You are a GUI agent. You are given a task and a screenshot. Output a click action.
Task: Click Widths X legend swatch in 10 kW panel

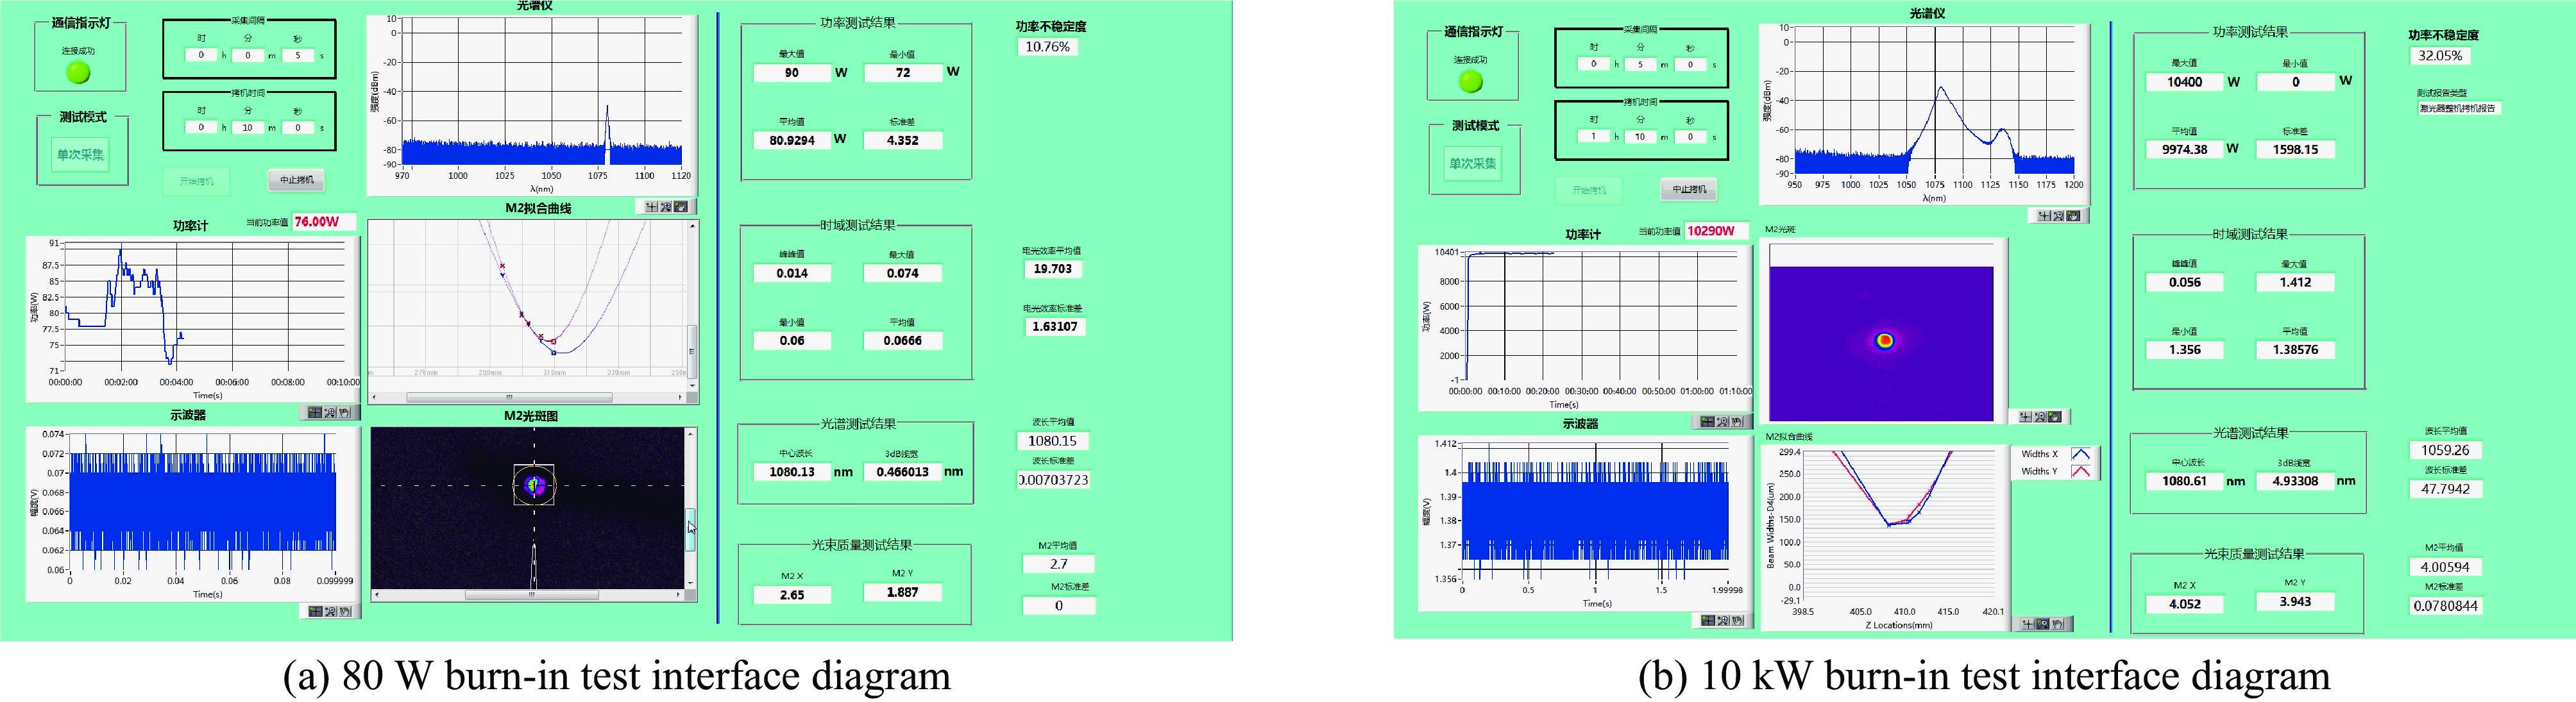tap(2081, 454)
